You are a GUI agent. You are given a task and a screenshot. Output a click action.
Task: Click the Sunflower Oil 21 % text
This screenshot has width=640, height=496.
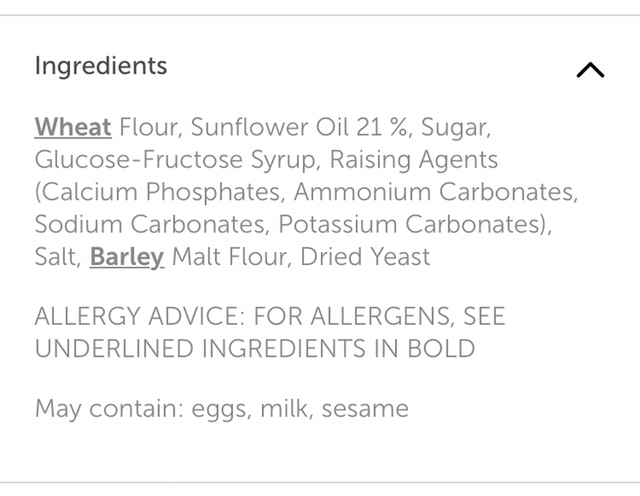click(x=300, y=128)
